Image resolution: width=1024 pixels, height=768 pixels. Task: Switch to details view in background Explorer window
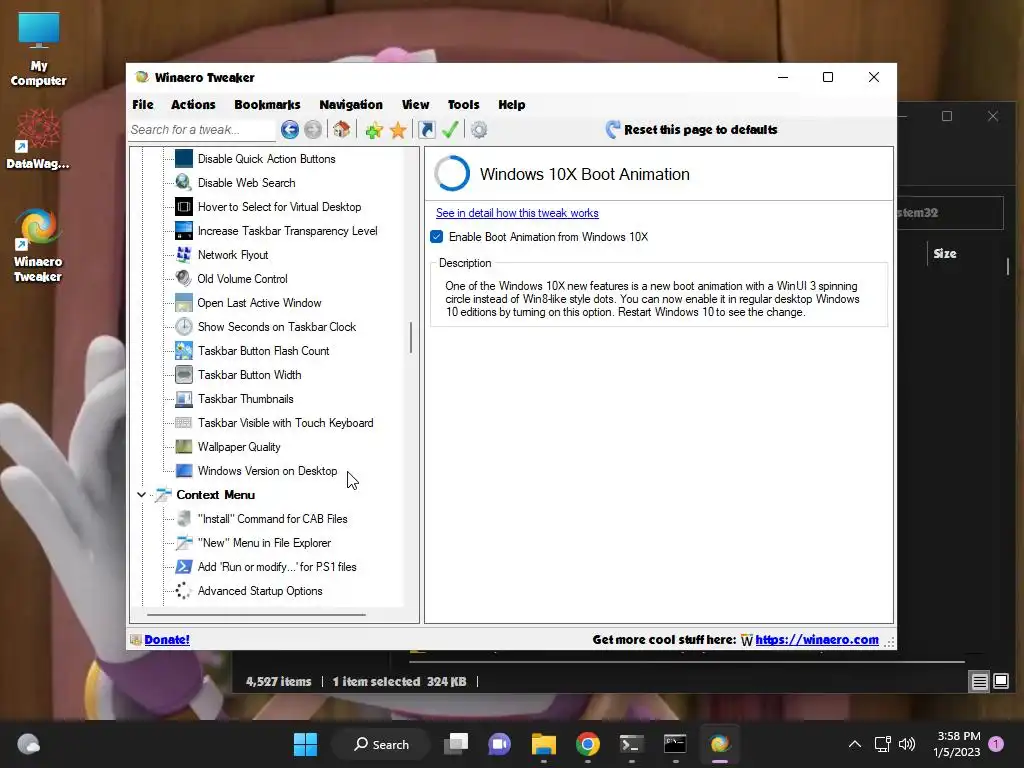pos(980,682)
